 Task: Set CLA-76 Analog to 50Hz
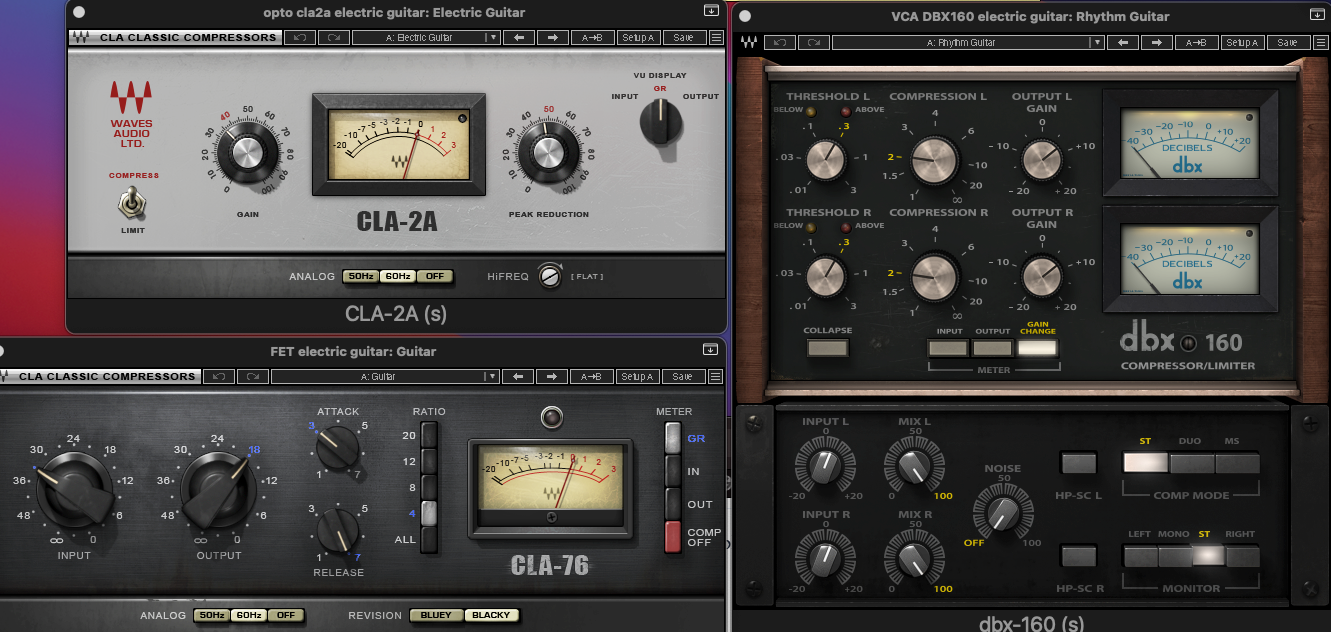211,615
